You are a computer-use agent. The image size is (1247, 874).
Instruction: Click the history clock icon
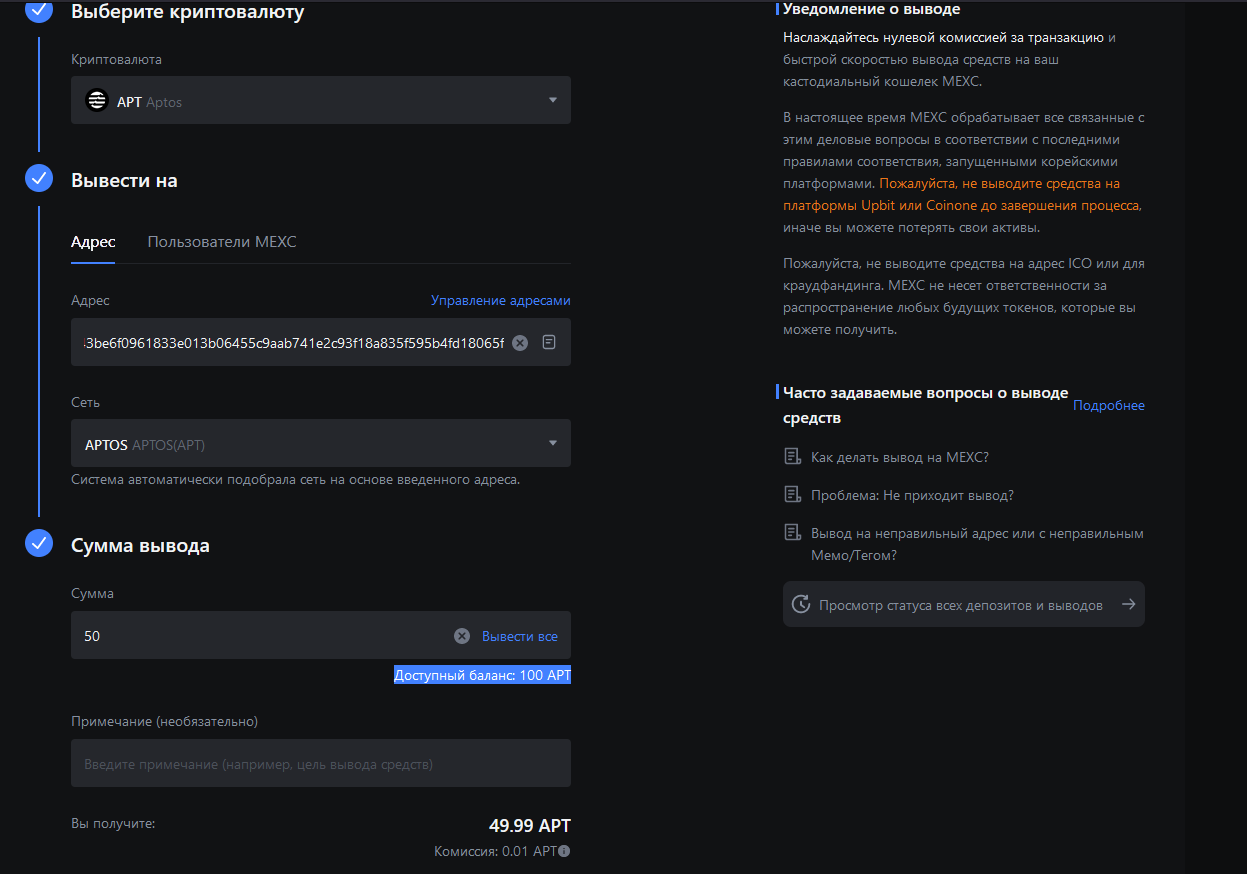click(801, 604)
